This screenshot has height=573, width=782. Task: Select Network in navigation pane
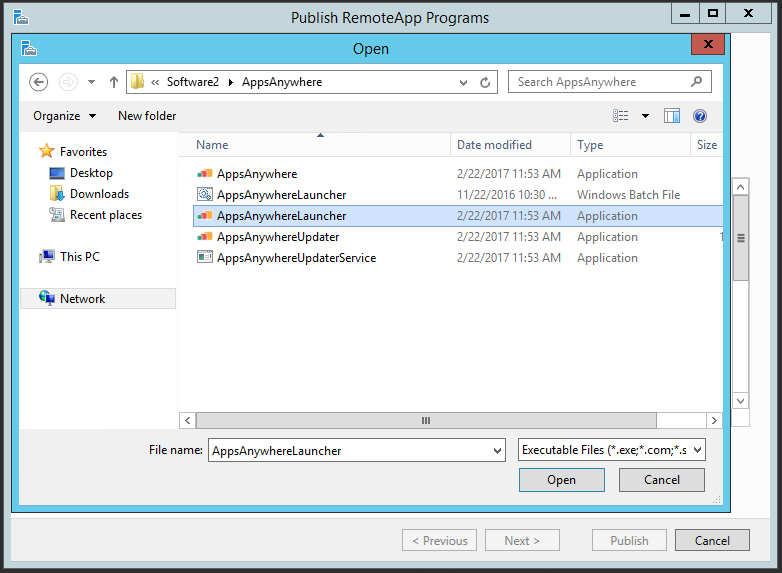point(82,299)
